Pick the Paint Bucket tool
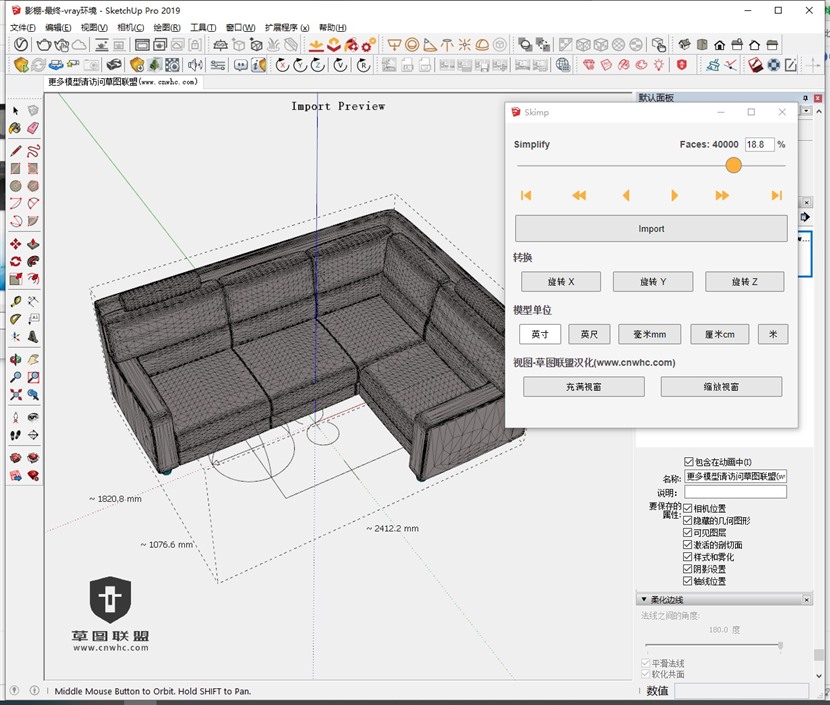This screenshot has height=705, width=830. pos(15,128)
